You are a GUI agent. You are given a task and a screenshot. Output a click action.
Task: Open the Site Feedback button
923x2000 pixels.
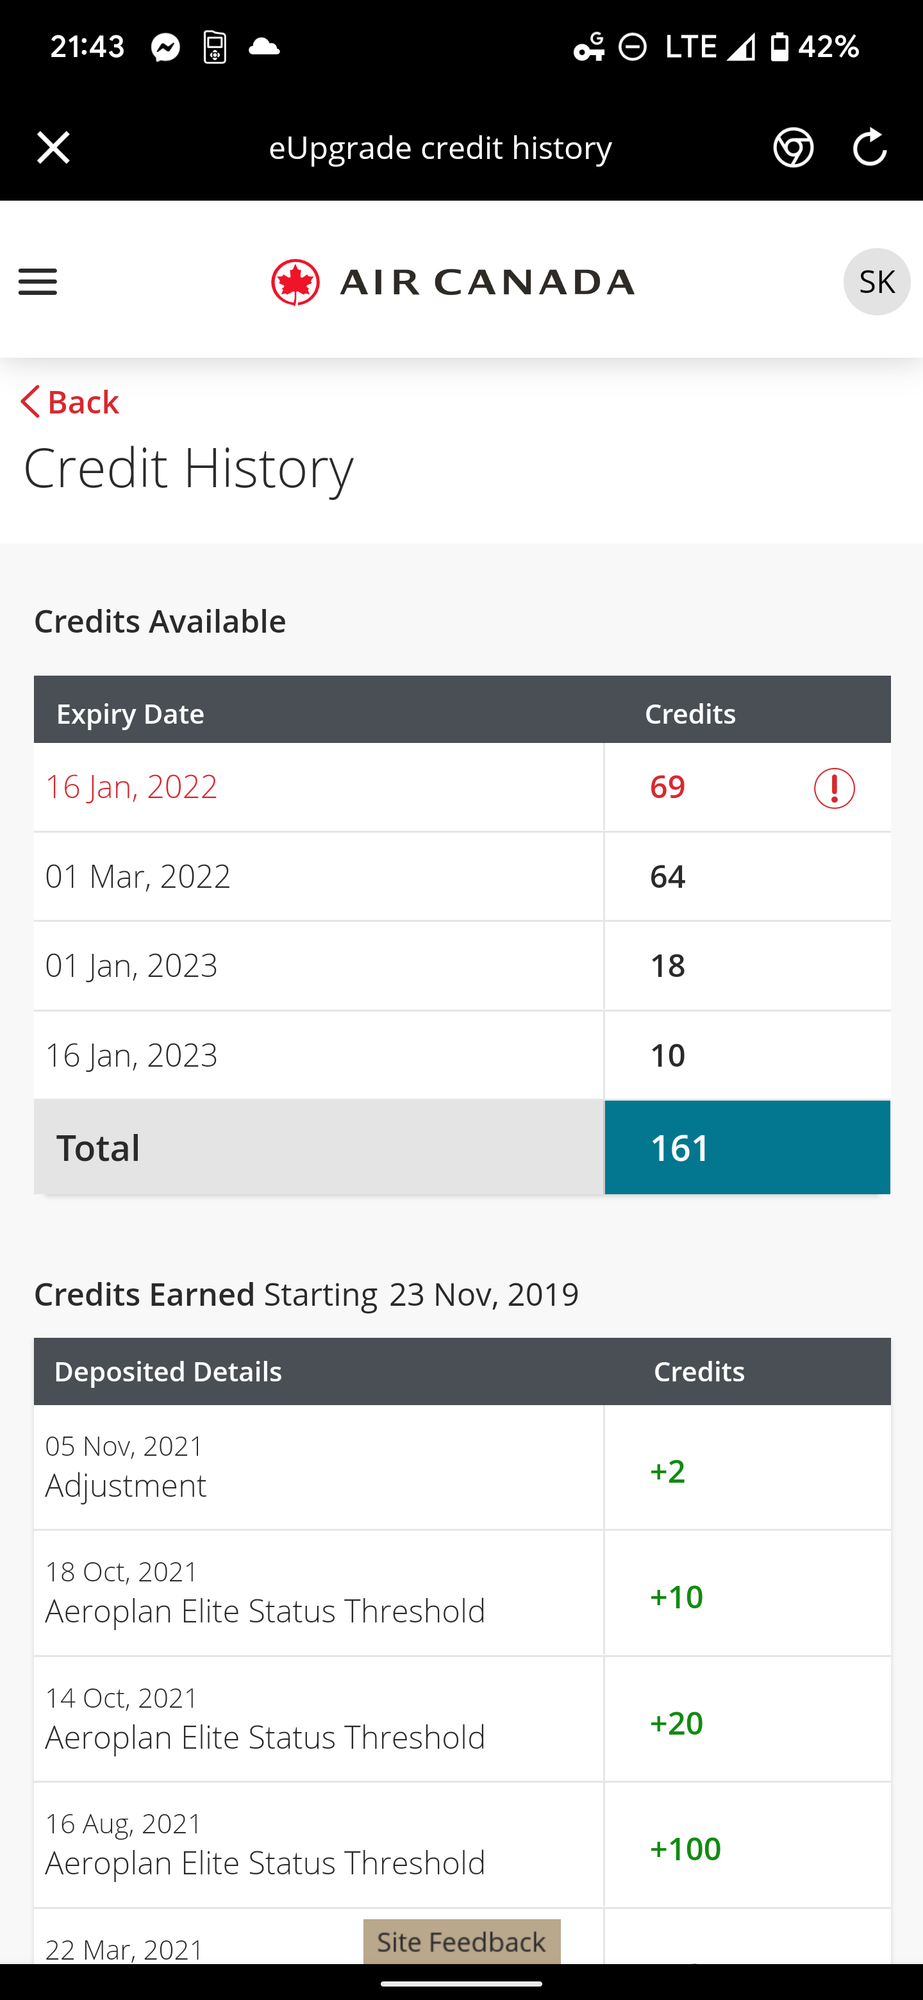461,1941
